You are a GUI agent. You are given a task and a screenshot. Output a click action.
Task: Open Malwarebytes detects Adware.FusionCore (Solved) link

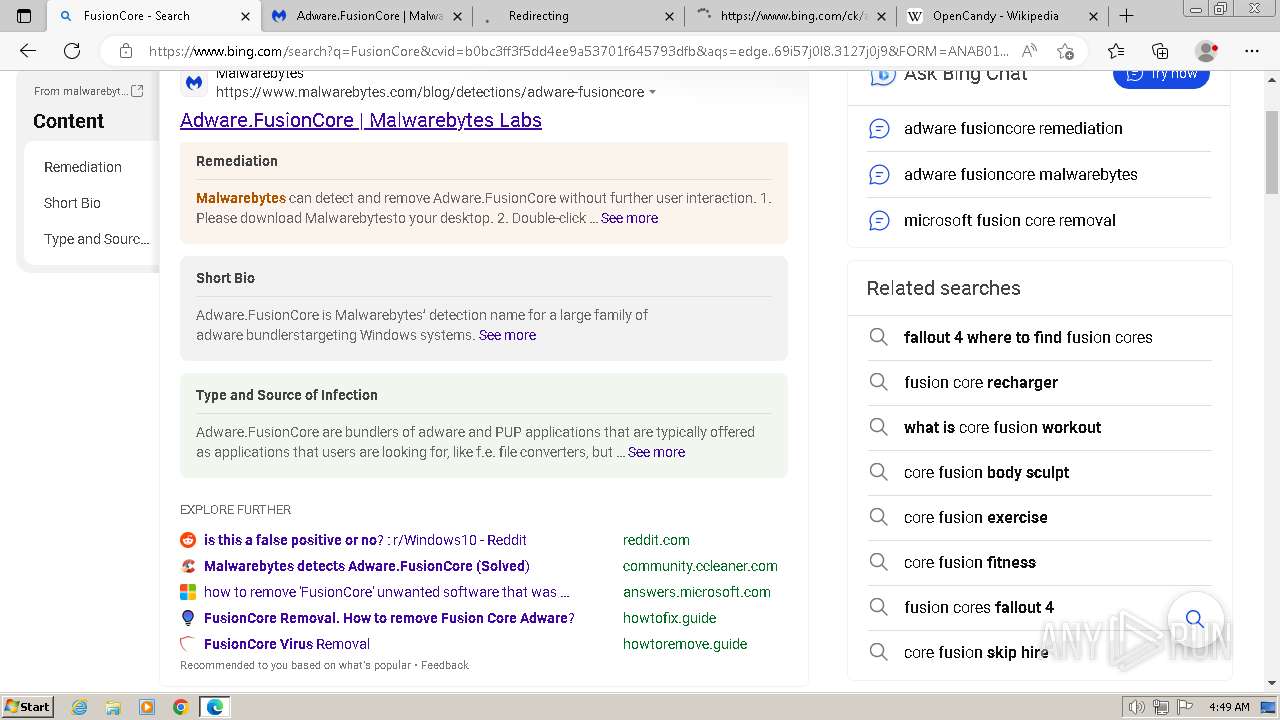pyautogui.click(x=366, y=566)
